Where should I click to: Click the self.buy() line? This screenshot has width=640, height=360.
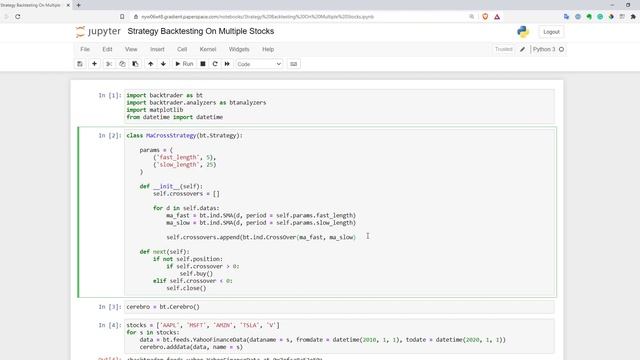(x=196, y=274)
